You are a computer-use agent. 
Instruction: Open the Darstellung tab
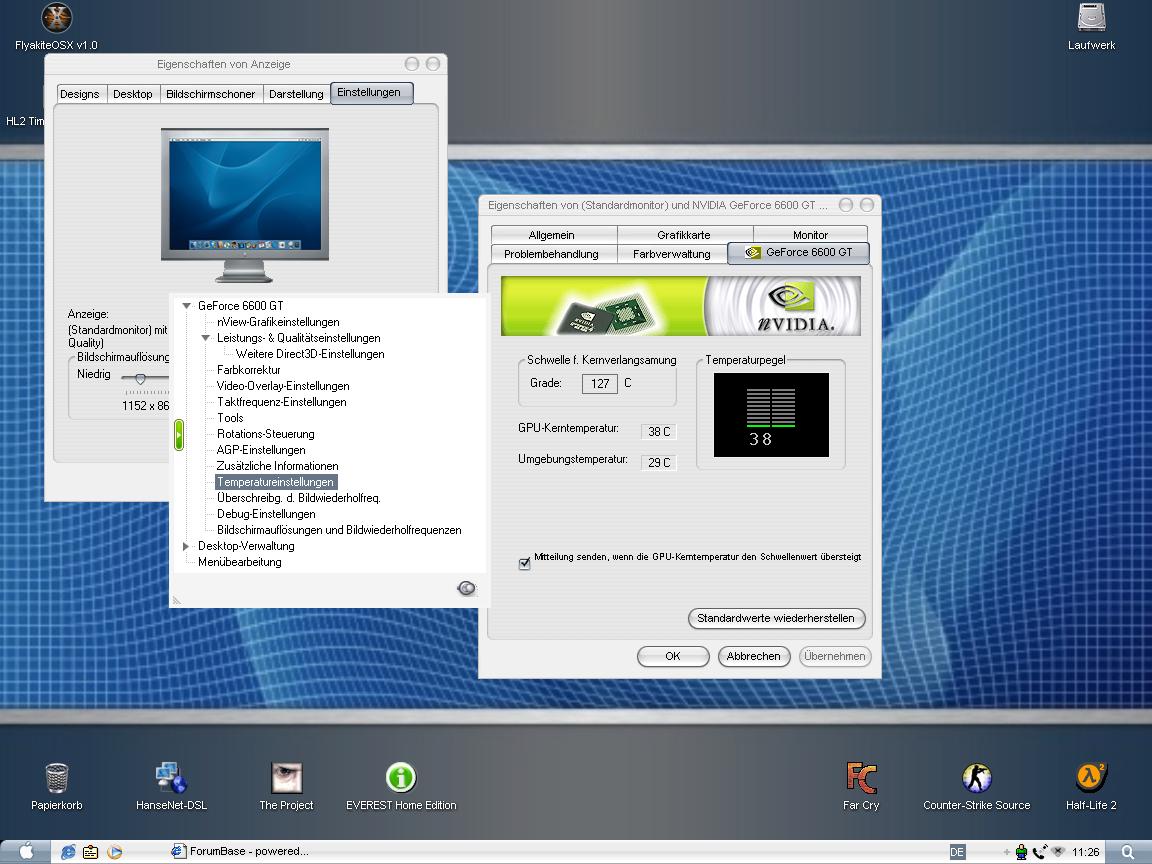296,94
